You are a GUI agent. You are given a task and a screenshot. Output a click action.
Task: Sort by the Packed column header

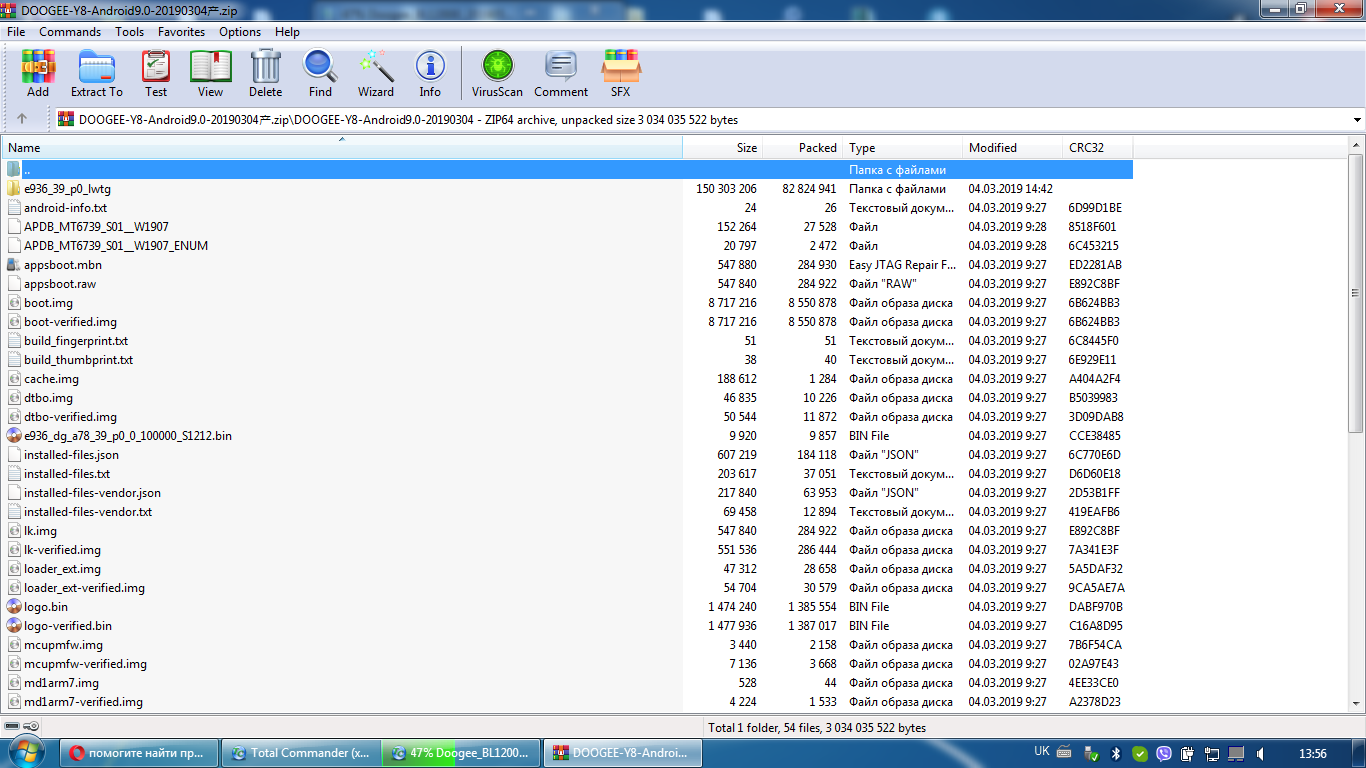coord(802,147)
